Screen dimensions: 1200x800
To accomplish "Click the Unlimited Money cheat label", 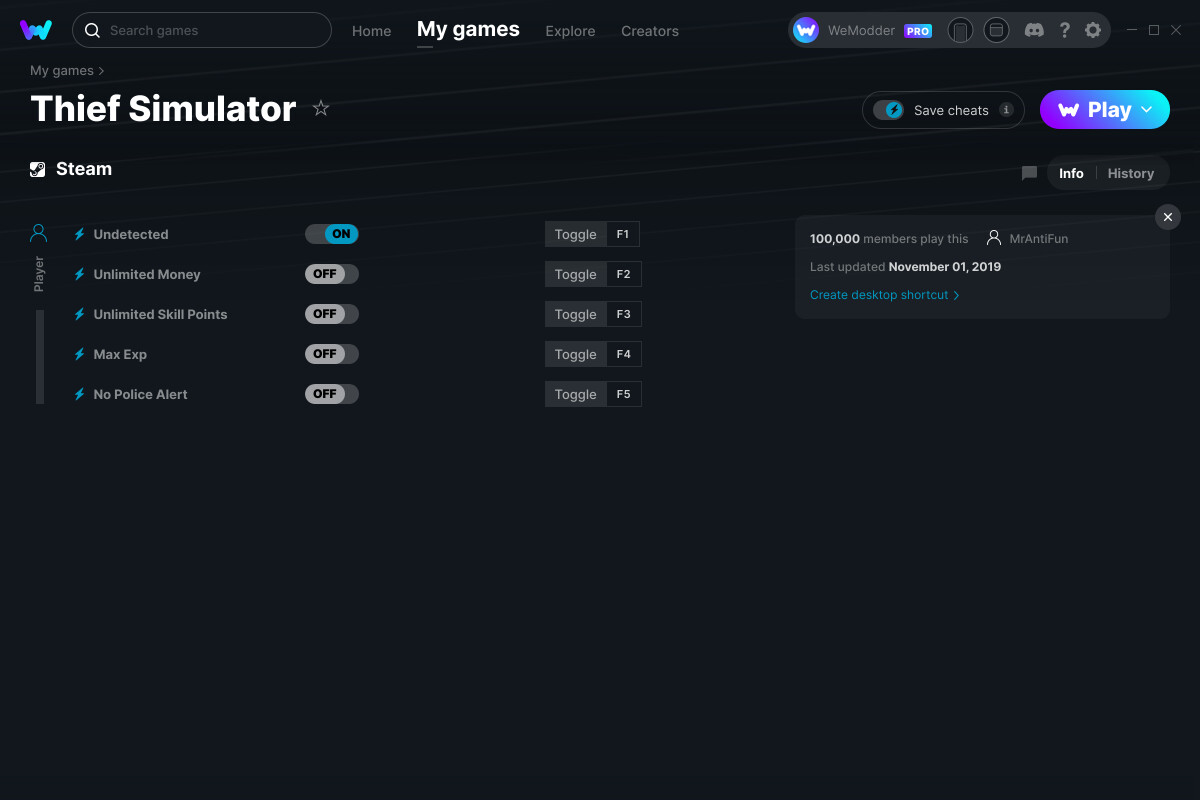I will pos(147,274).
